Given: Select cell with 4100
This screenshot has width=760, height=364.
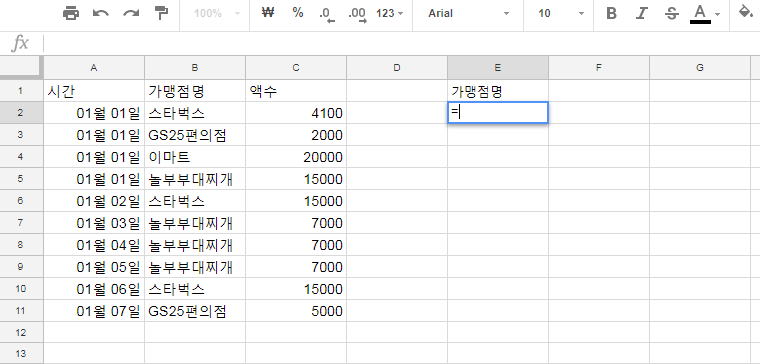Looking at the screenshot, I should [x=296, y=113].
